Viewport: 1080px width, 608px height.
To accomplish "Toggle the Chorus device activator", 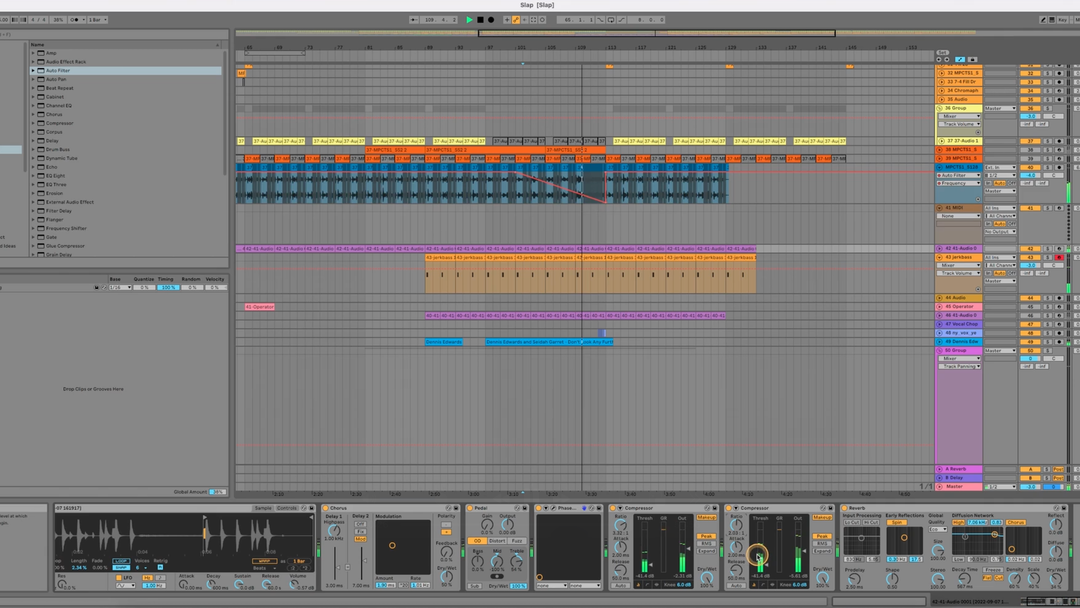I will (x=325, y=508).
